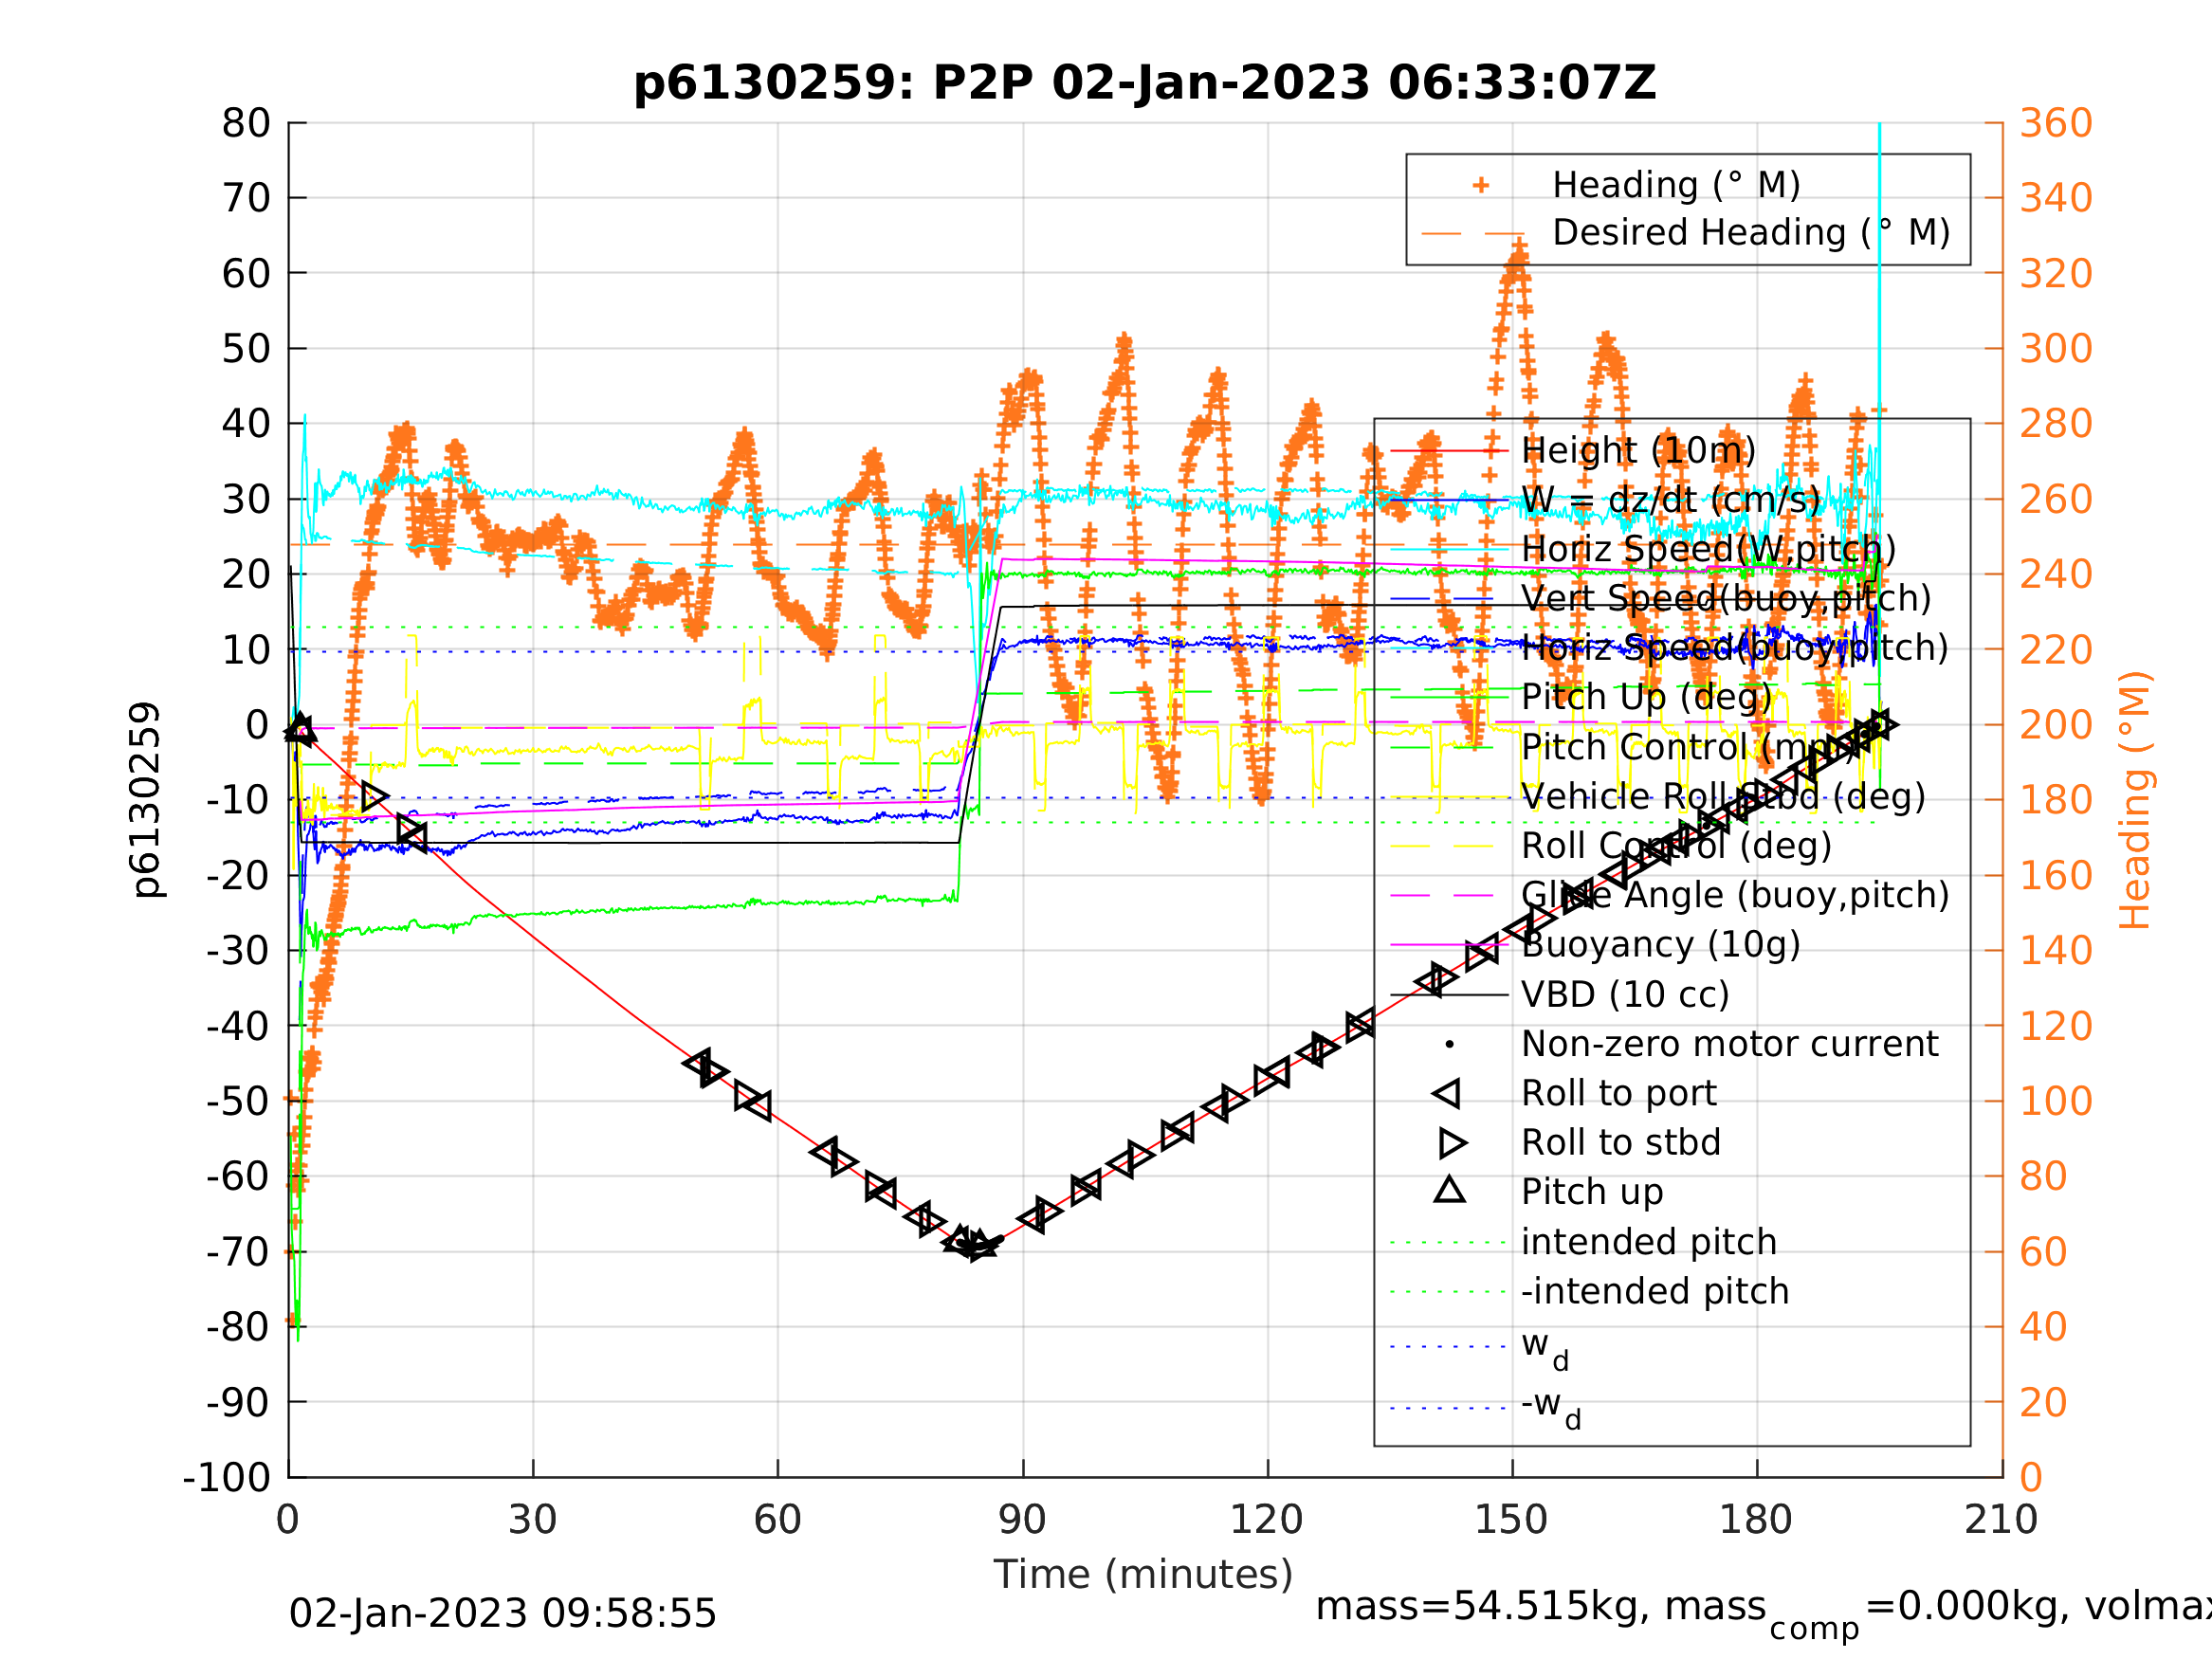
Task: Click the p6130259 left y-axis label
Action: tap(146, 800)
